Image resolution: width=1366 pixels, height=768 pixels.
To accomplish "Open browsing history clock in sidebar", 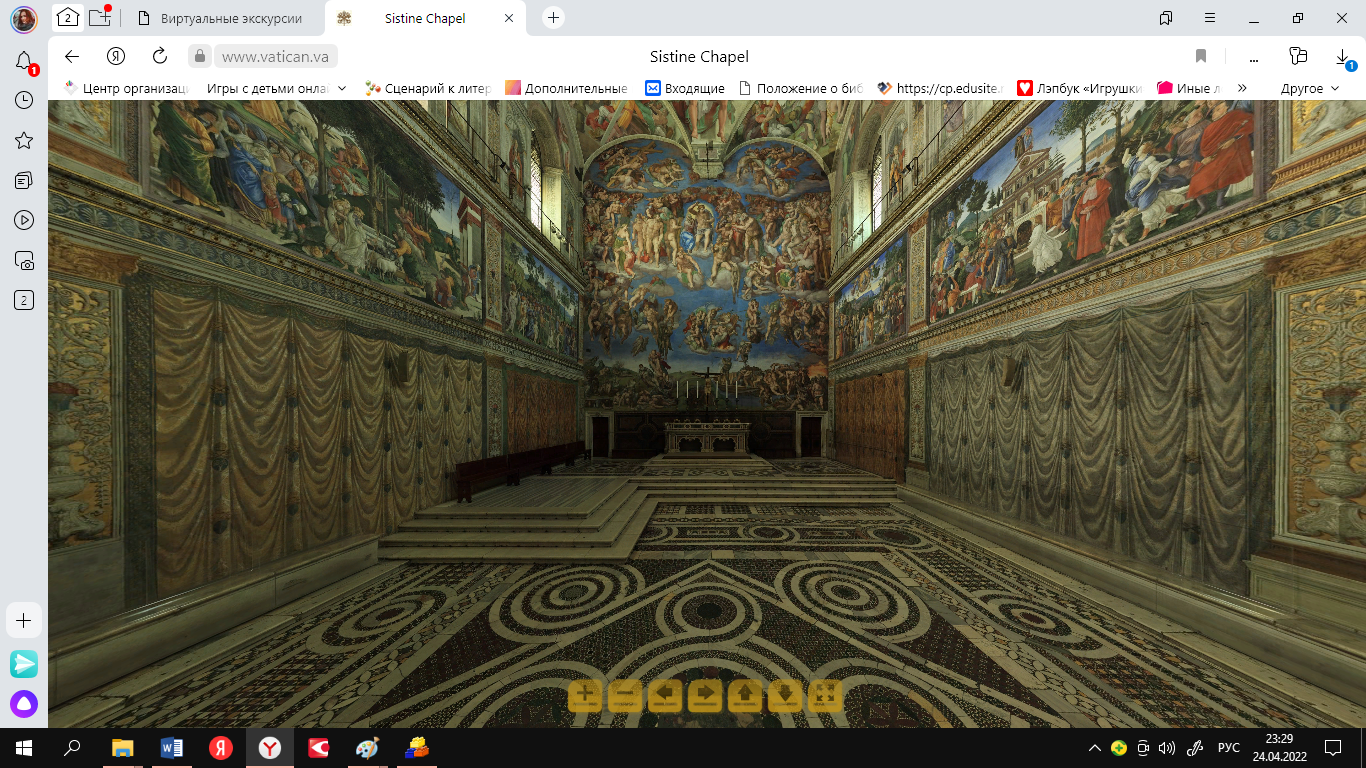I will (24, 100).
